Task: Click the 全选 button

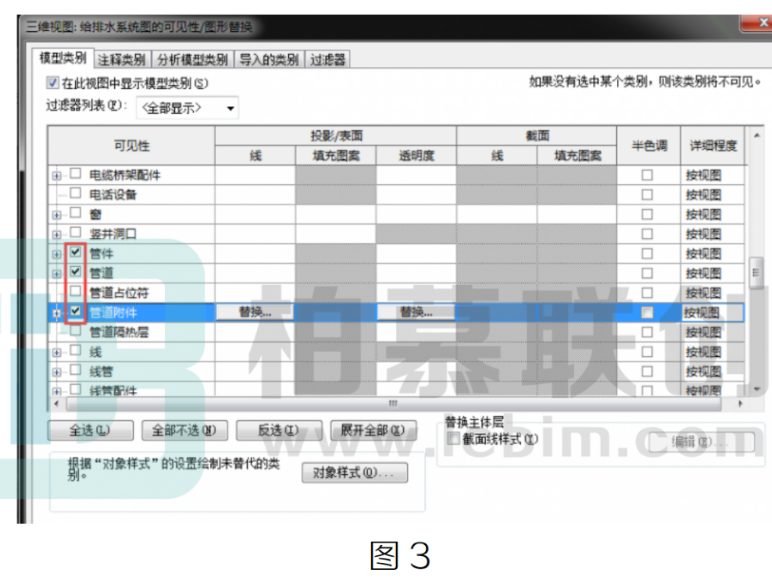Action: point(90,431)
